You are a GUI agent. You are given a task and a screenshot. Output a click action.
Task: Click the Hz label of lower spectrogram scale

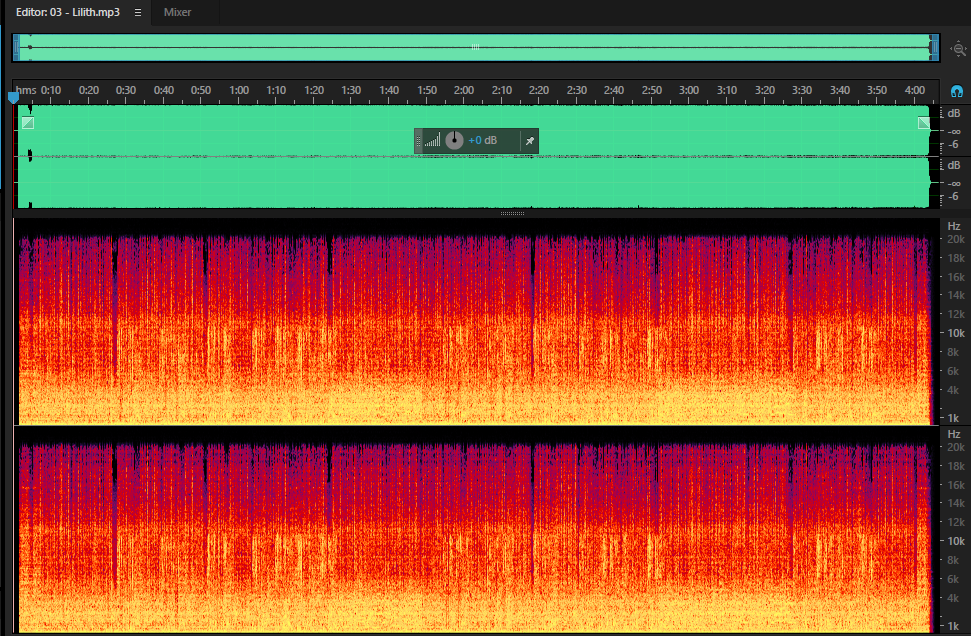954,434
